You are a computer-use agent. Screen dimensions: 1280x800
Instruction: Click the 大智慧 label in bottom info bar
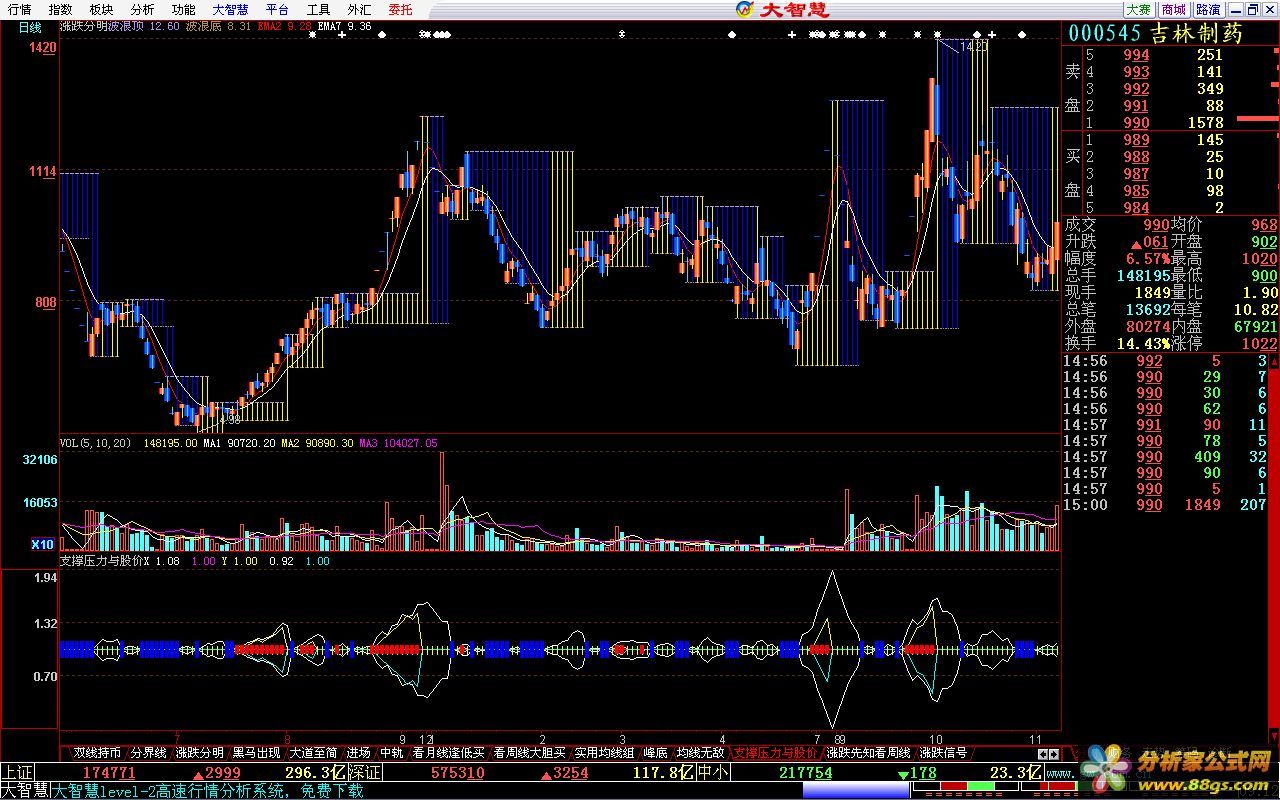tap(25, 791)
